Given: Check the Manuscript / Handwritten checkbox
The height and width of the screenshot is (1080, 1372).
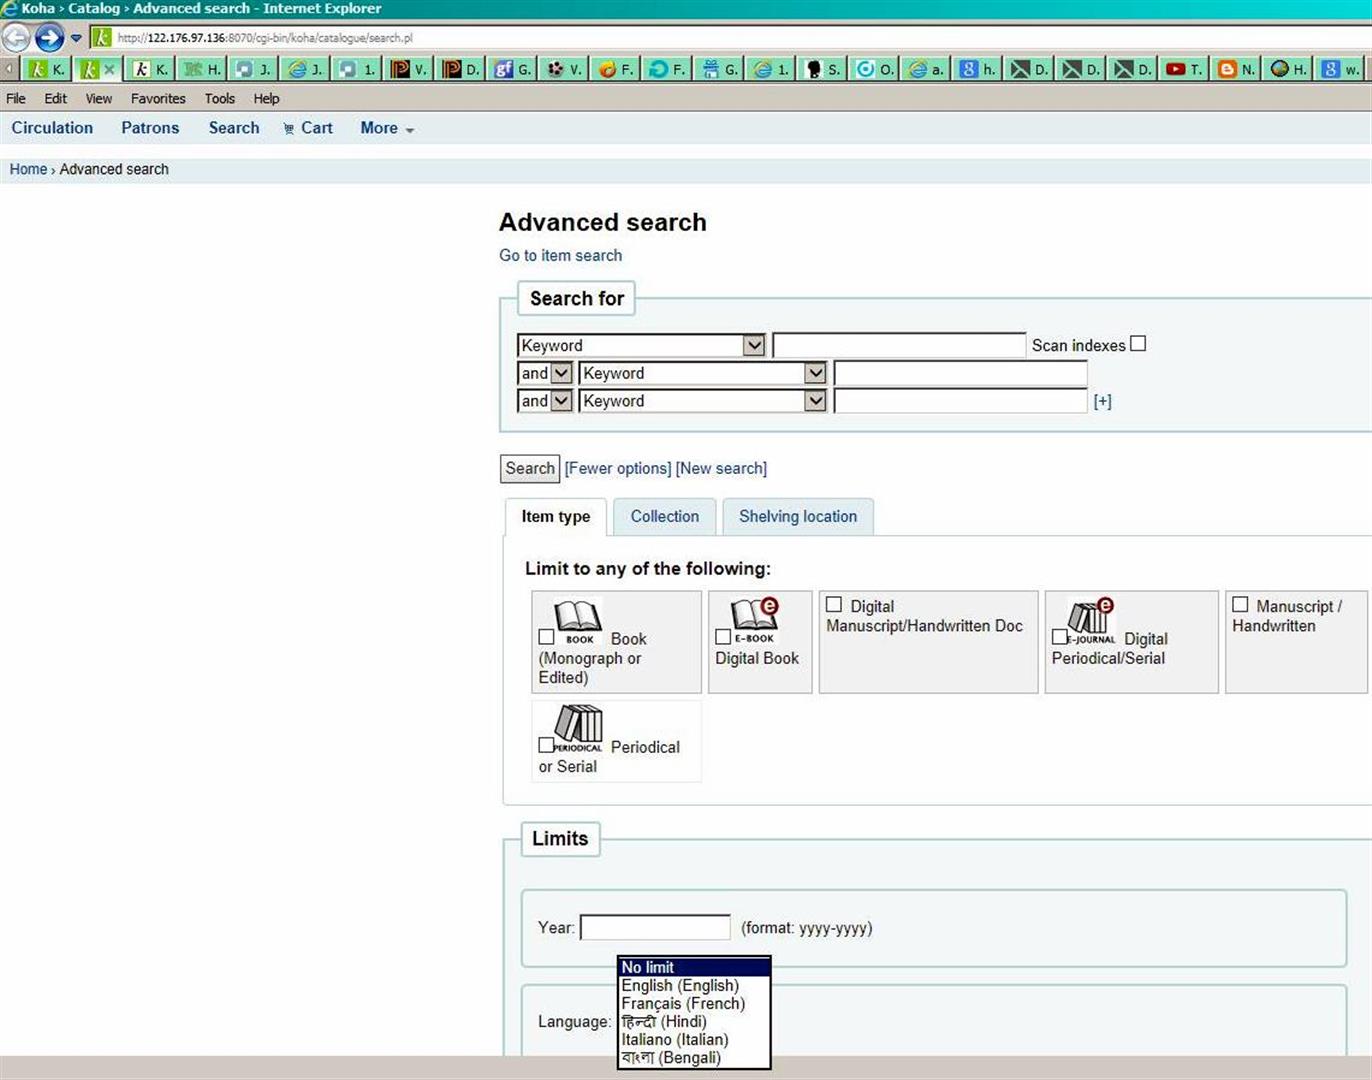Looking at the screenshot, I should coord(1240,605).
